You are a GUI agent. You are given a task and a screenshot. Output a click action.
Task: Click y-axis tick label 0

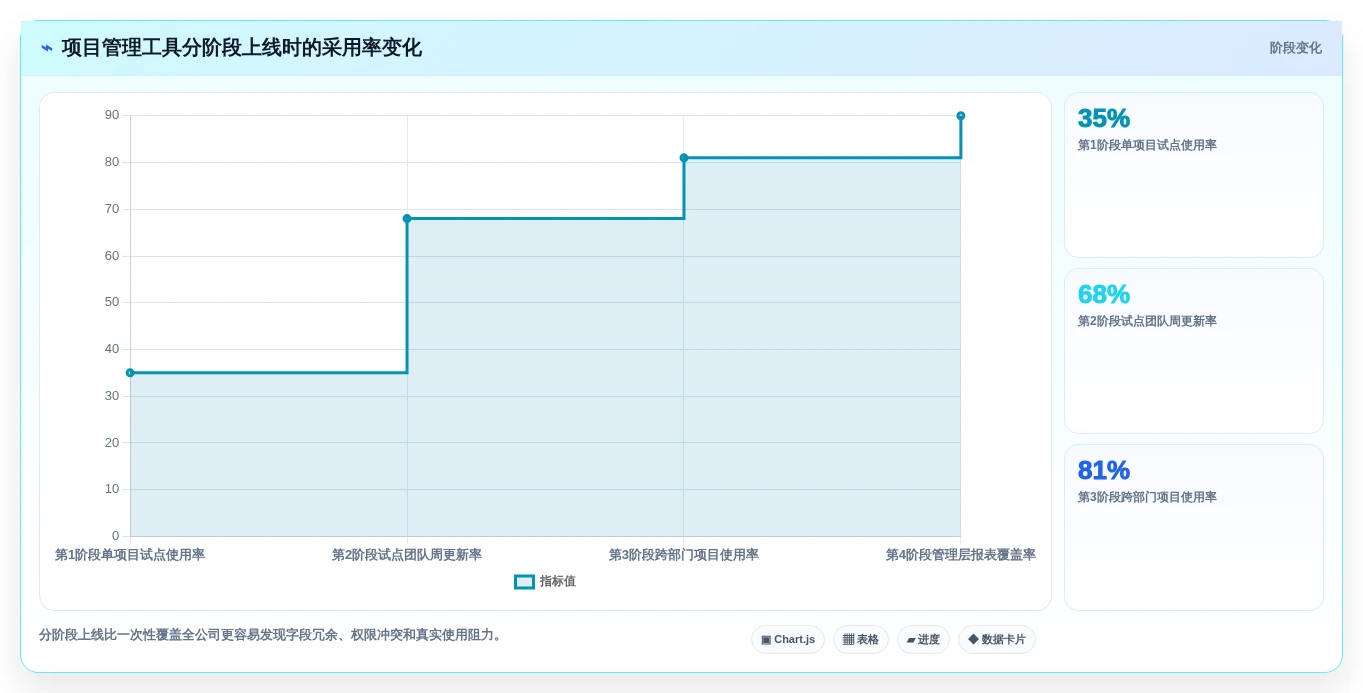pos(115,536)
